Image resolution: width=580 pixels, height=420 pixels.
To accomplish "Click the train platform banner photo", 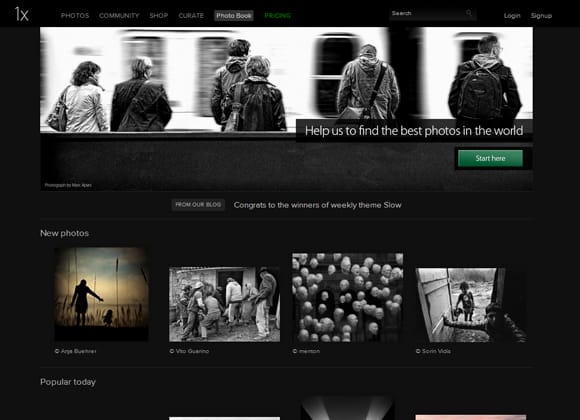I will click(286, 80).
